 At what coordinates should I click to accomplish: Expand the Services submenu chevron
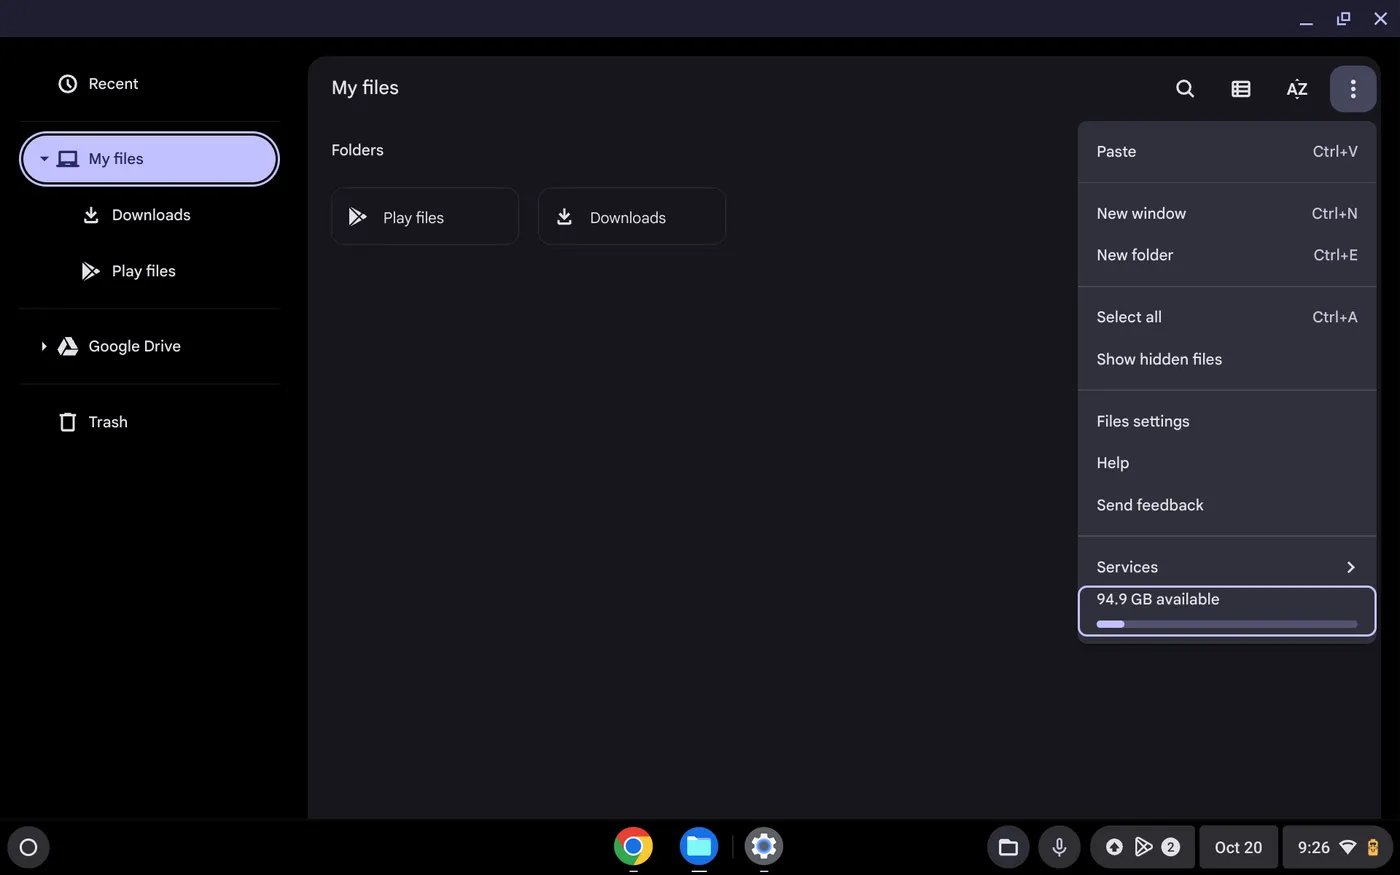tap(1351, 567)
